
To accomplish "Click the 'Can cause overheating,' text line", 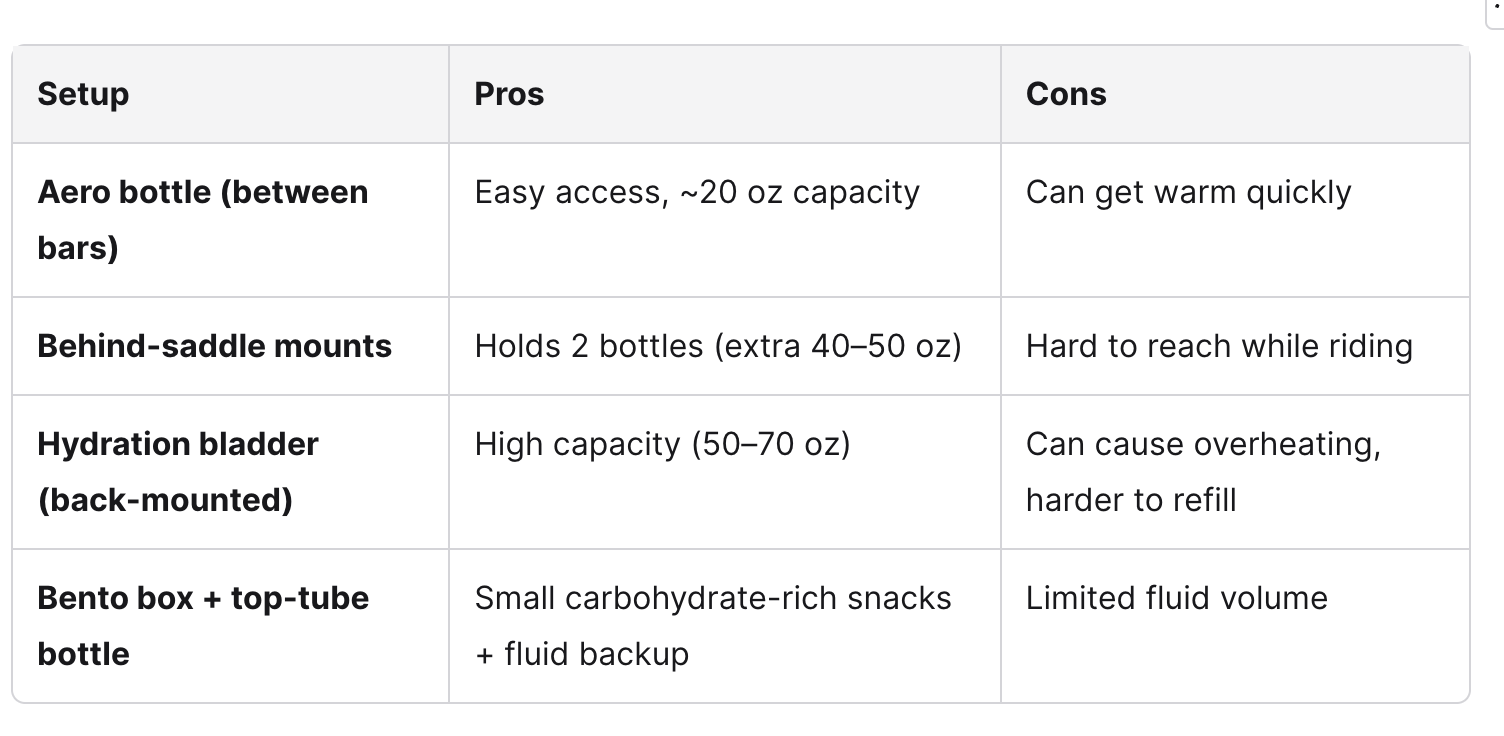I will coord(1203,444).
